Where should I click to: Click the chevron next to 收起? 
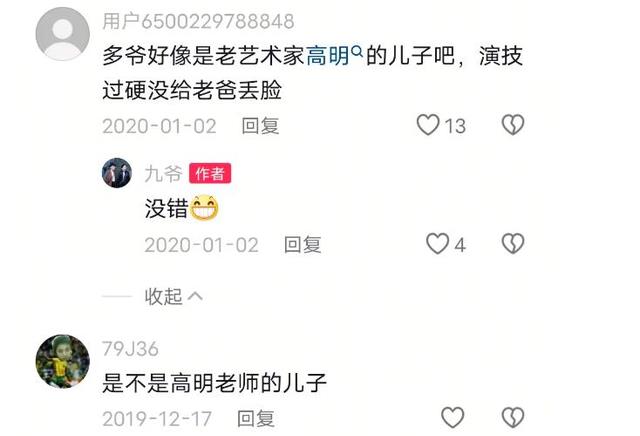[195, 296]
